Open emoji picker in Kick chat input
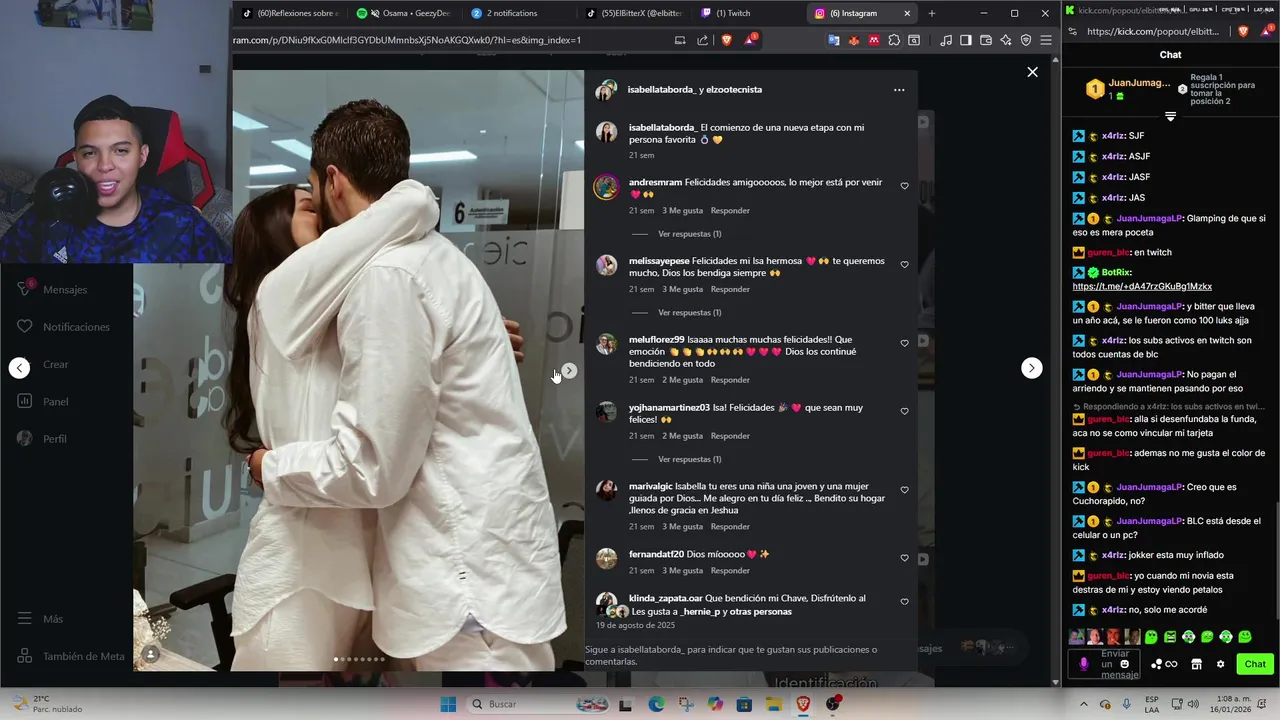 1125,664
